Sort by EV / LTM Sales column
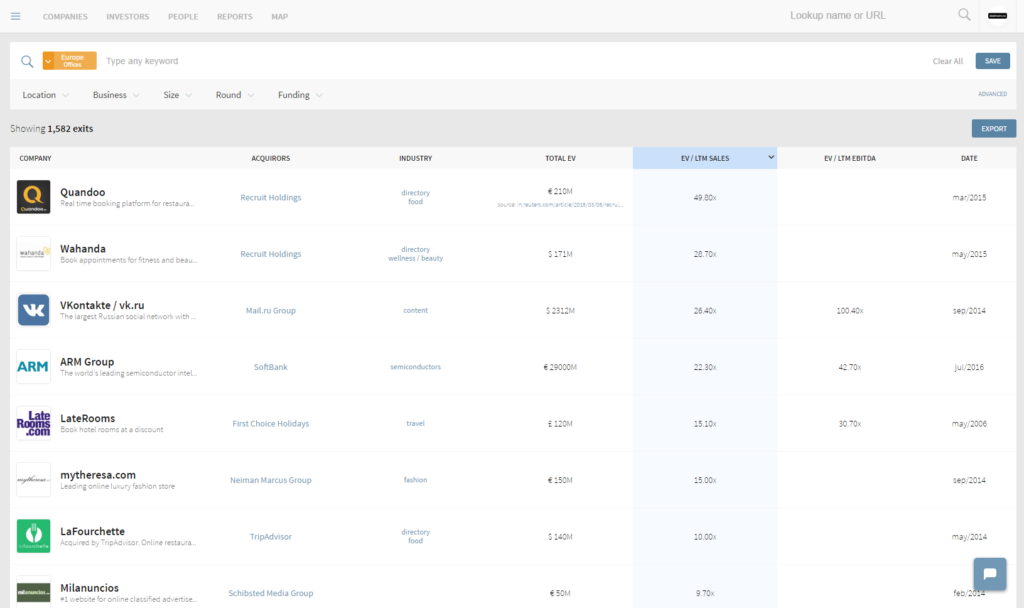1024x608 pixels. point(705,158)
